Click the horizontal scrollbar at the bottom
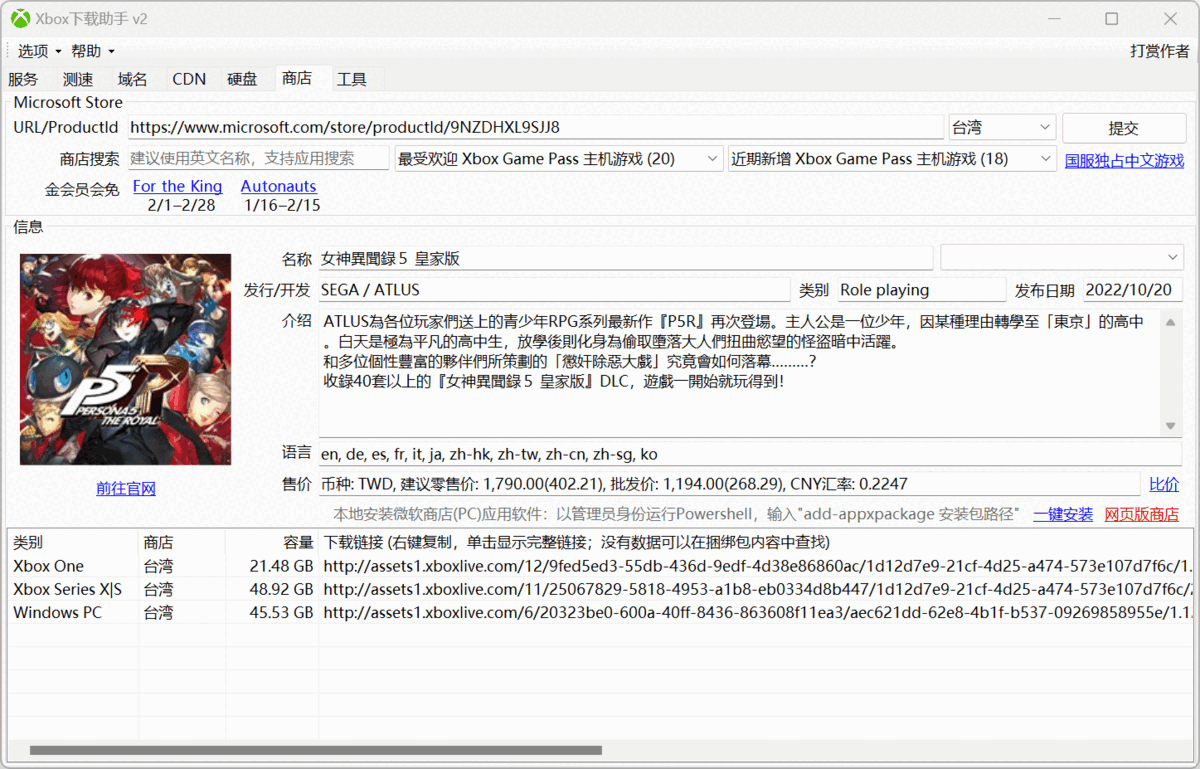 click(x=316, y=750)
